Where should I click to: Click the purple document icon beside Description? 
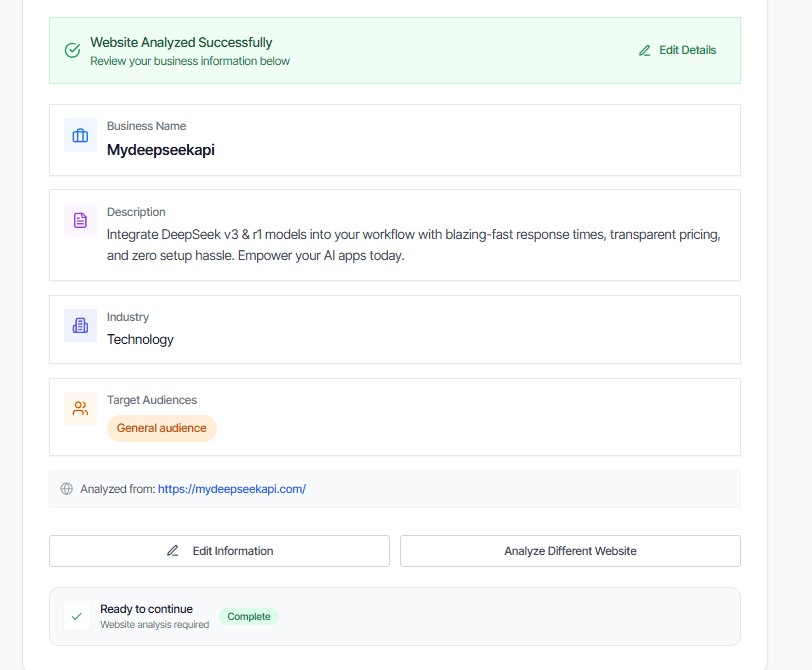(x=80, y=220)
